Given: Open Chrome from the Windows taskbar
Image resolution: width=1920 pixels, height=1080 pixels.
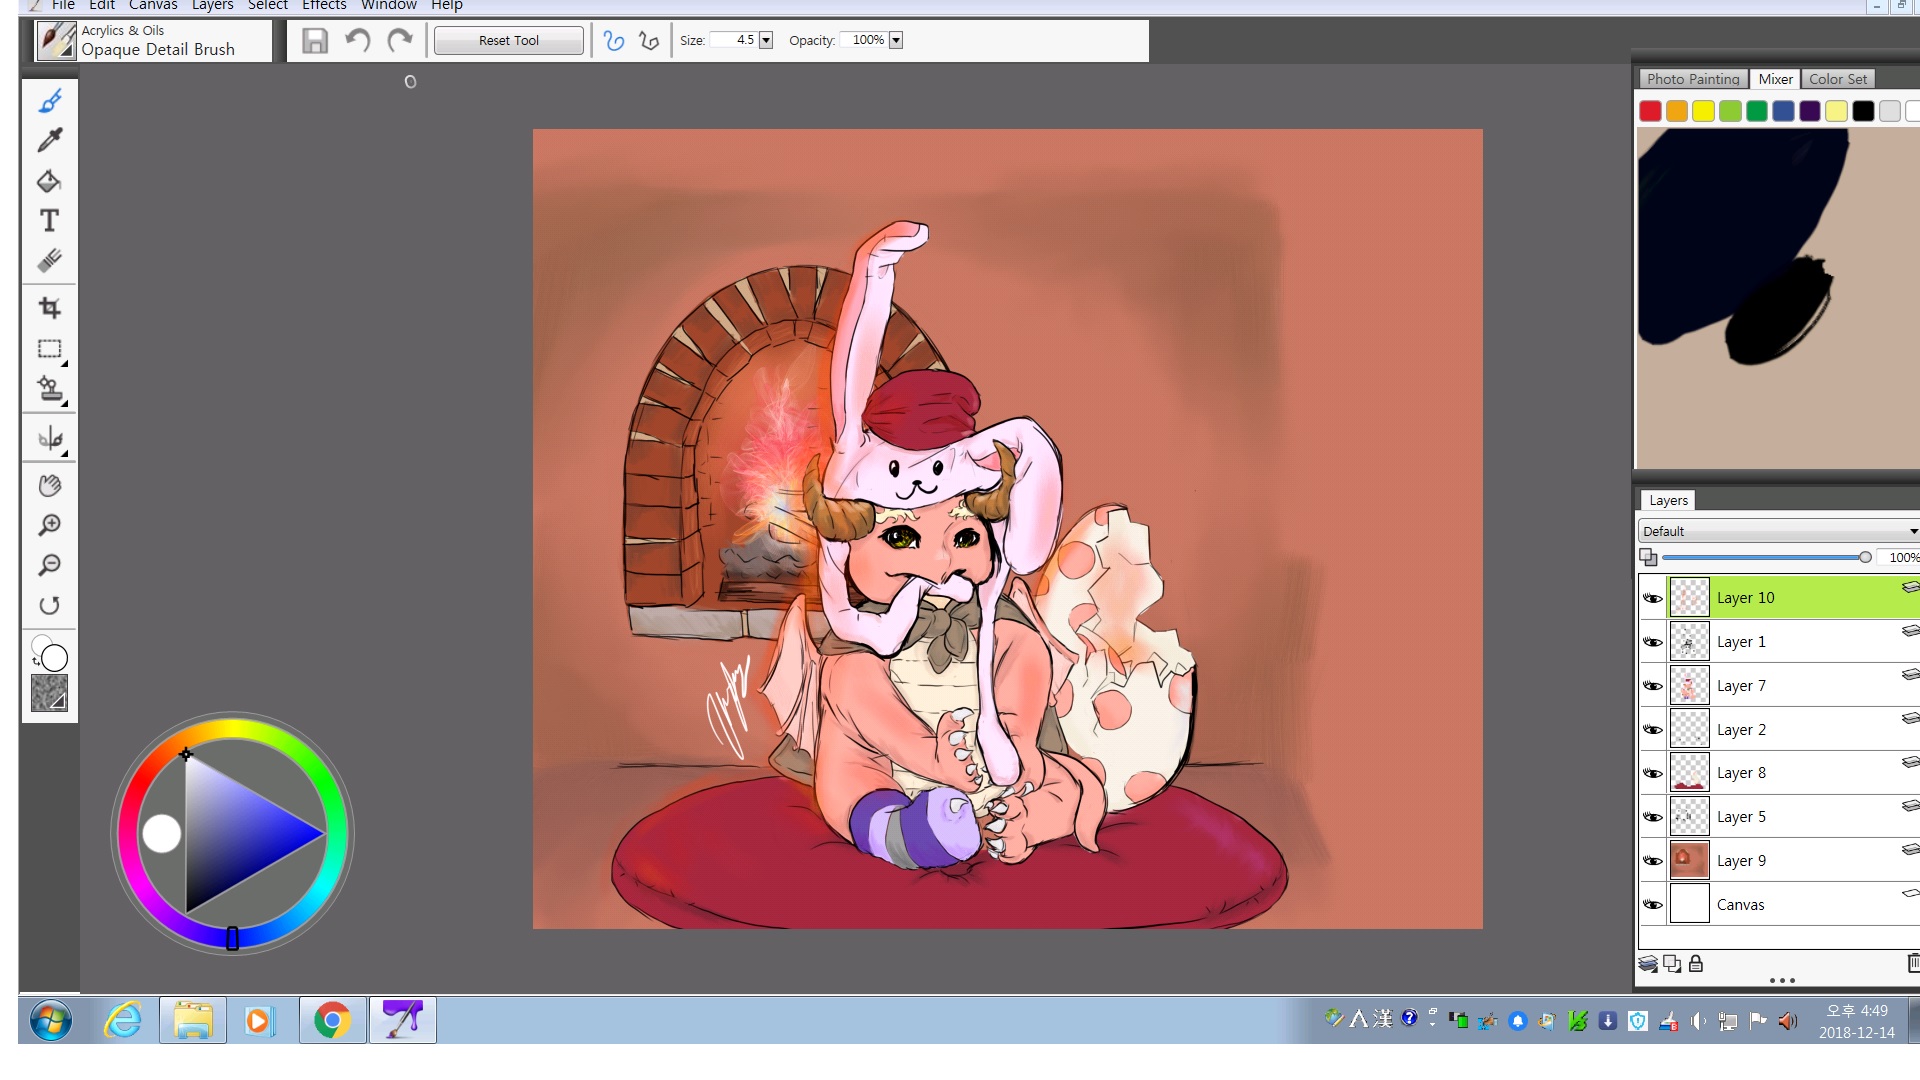Looking at the screenshot, I should click(x=332, y=1020).
